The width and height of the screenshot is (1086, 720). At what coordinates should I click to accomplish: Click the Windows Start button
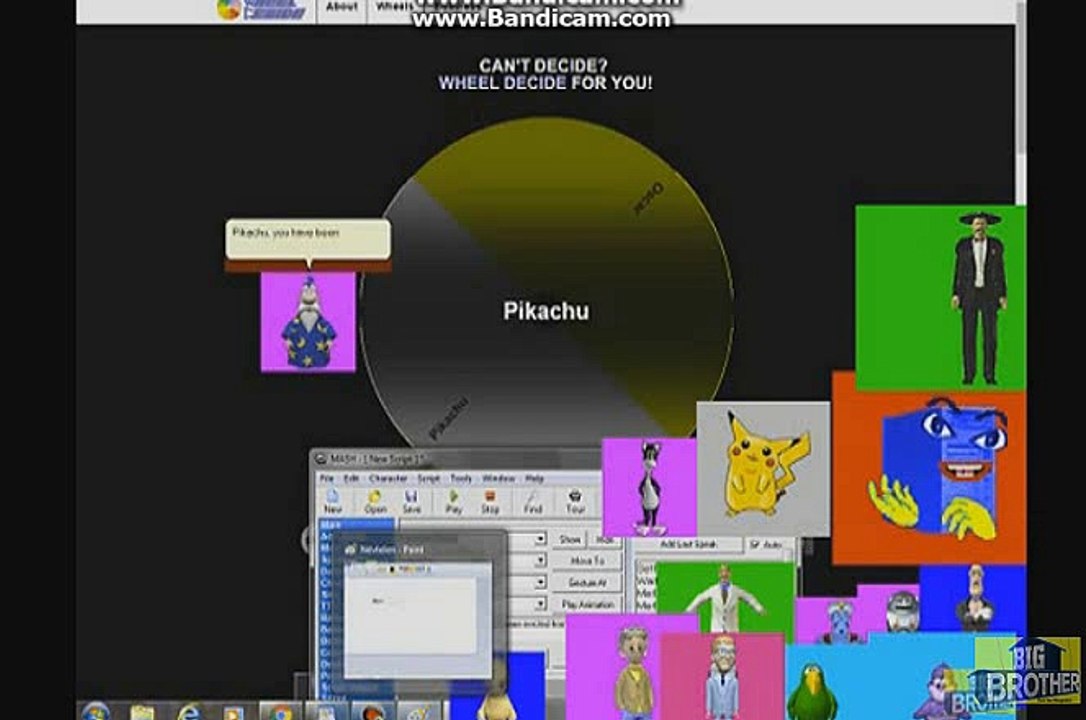pos(96,712)
